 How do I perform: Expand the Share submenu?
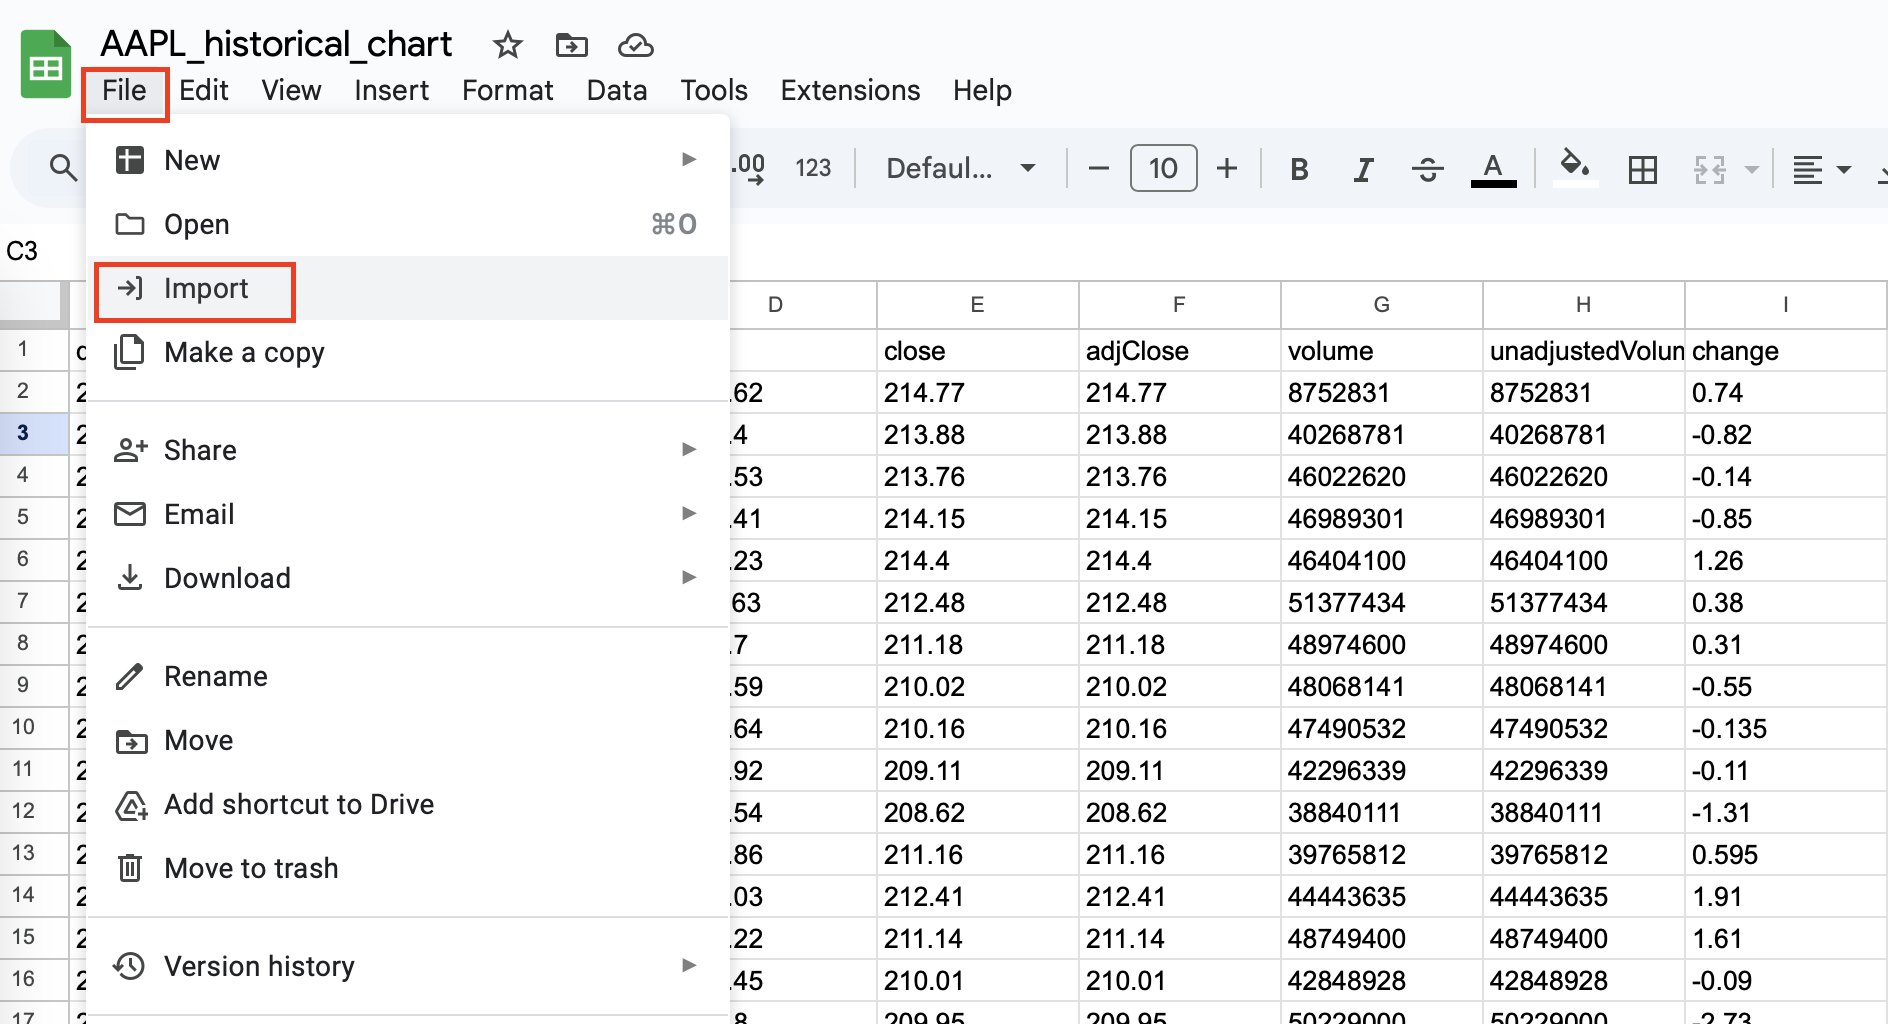pyautogui.click(x=408, y=450)
